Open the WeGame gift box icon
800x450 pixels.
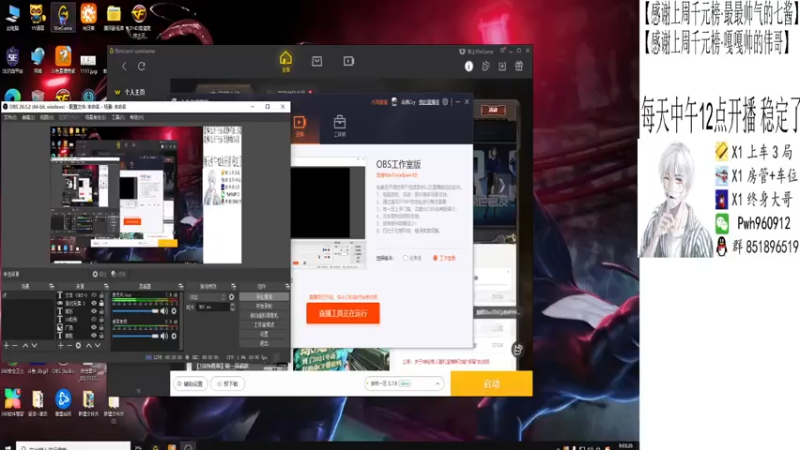pyautogui.click(x=519, y=66)
